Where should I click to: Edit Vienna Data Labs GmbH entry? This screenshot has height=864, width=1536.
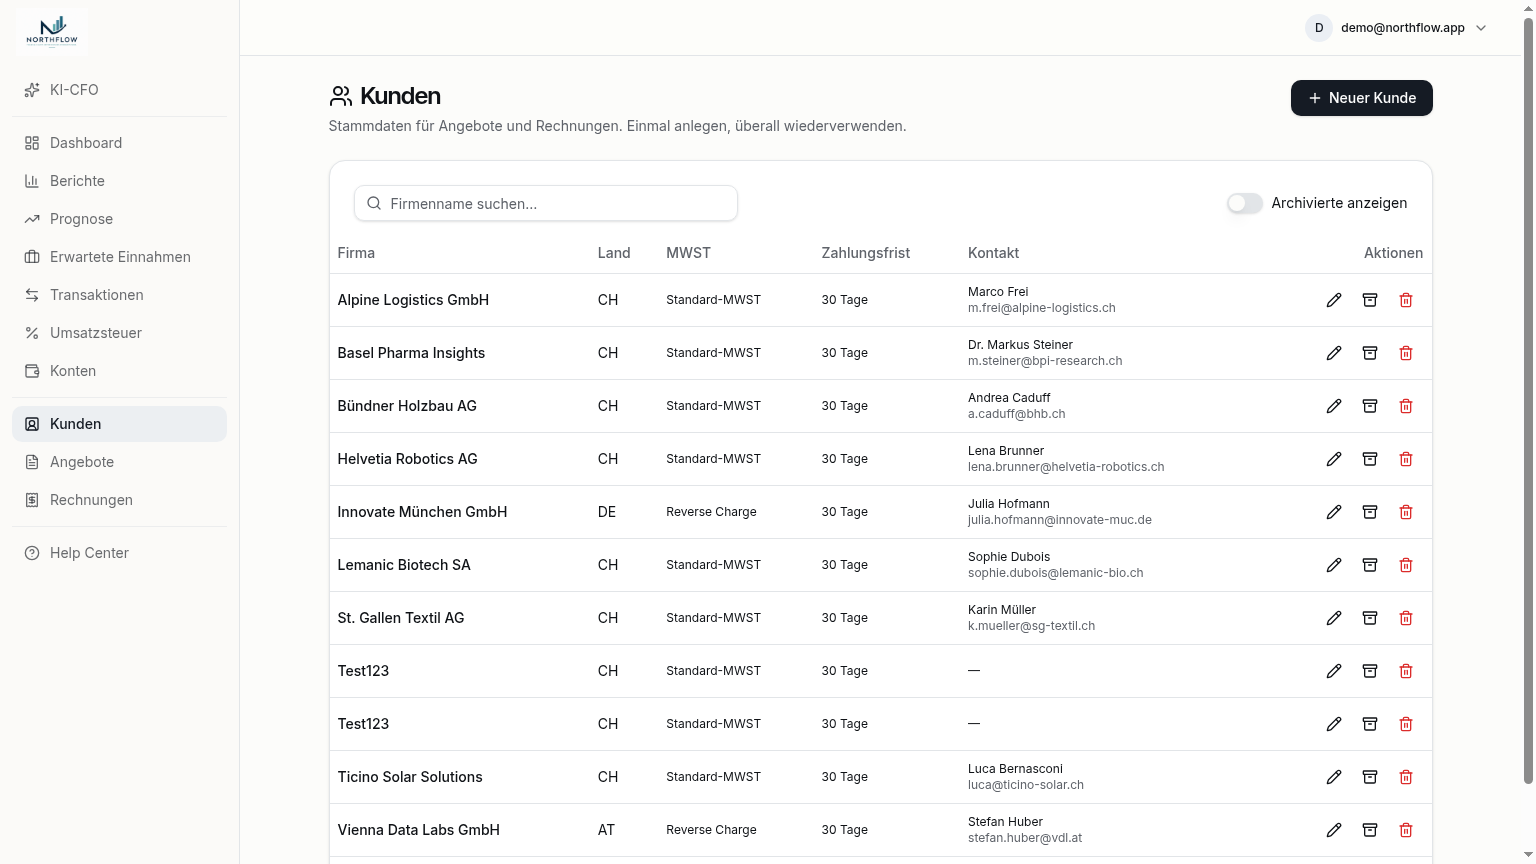[1334, 830]
